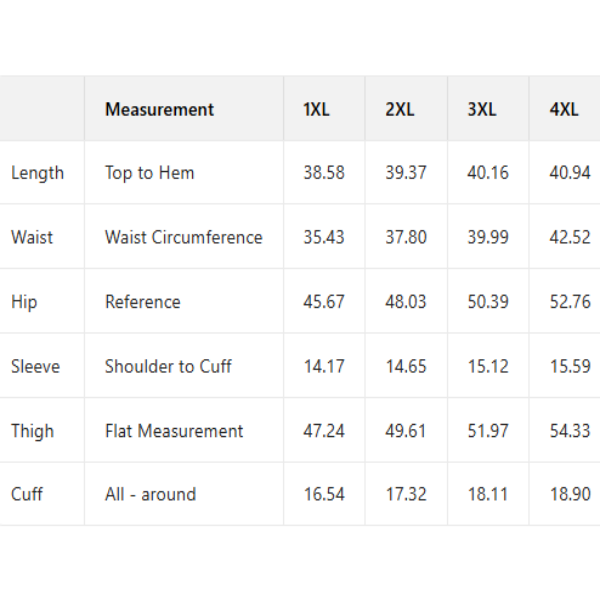Select the Length row label

point(37,173)
